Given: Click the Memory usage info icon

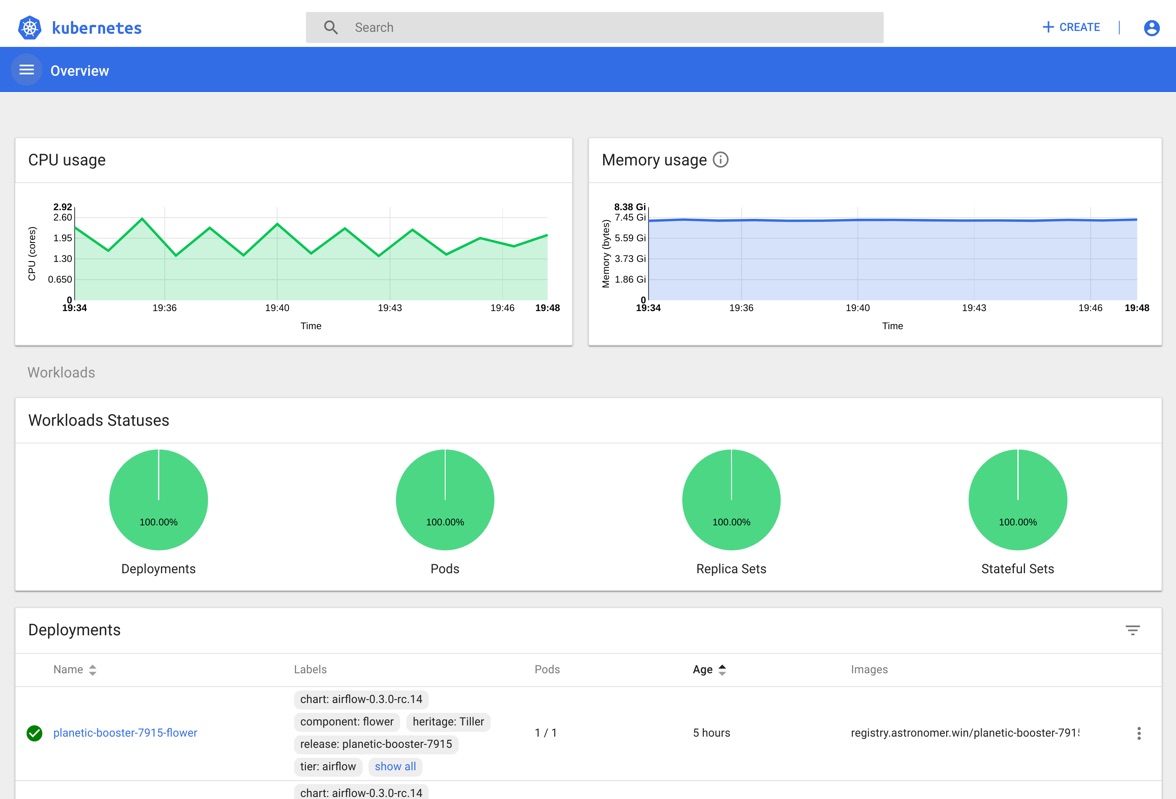Looking at the screenshot, I should click(720, 160).
